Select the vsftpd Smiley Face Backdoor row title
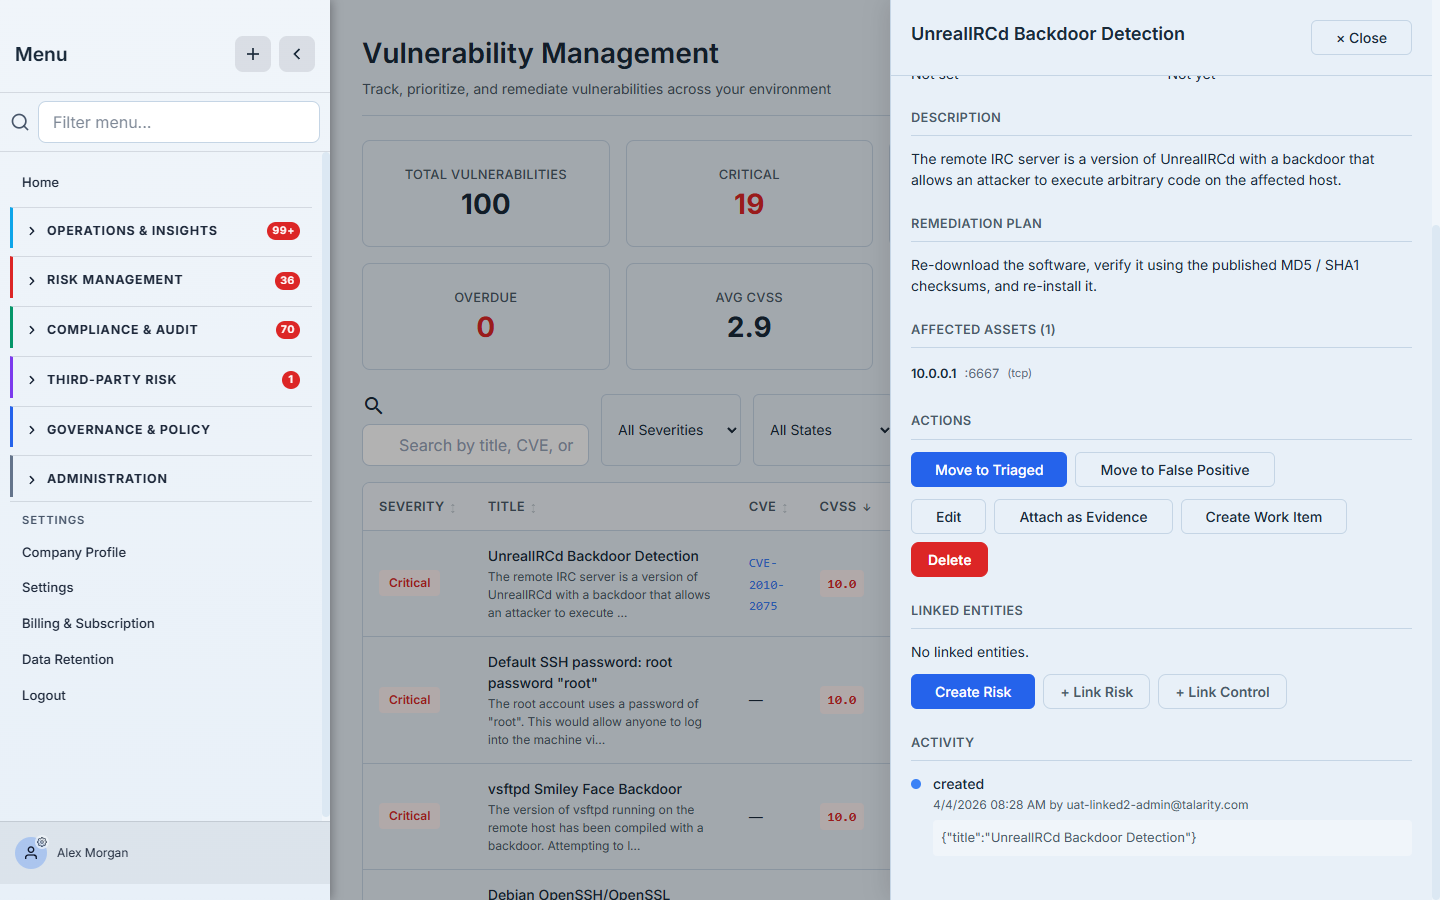The height and width of the screenshot is (900, 1440). pyautogui.click(x=585, y=789)
